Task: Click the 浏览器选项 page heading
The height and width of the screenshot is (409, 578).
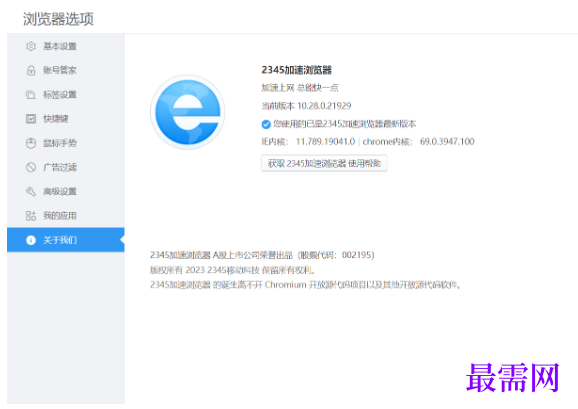Action: click(x=58, y=19)
